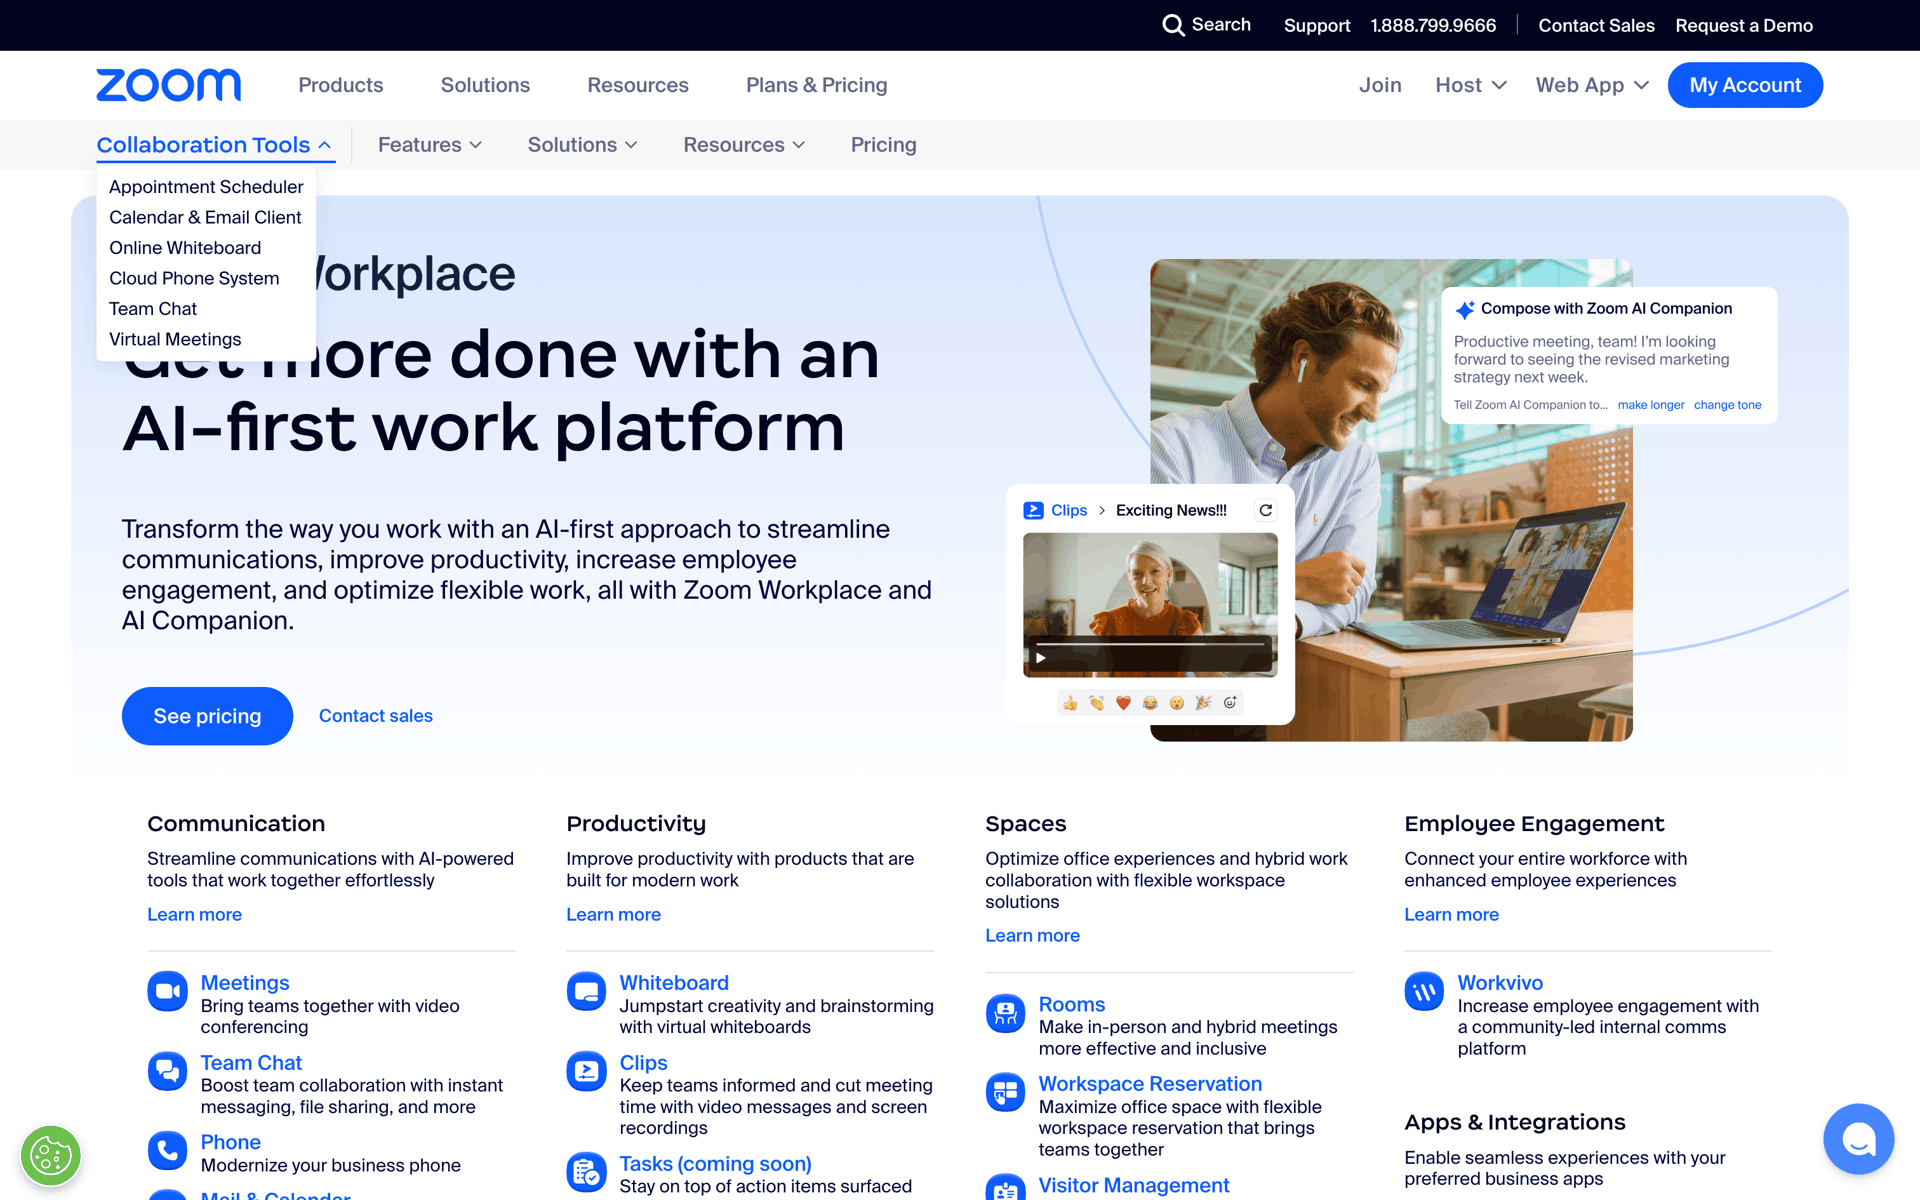Viewport: 1920px width, 1200px height.
Task: Click the Workvivo product icon
Action: 1424,991
